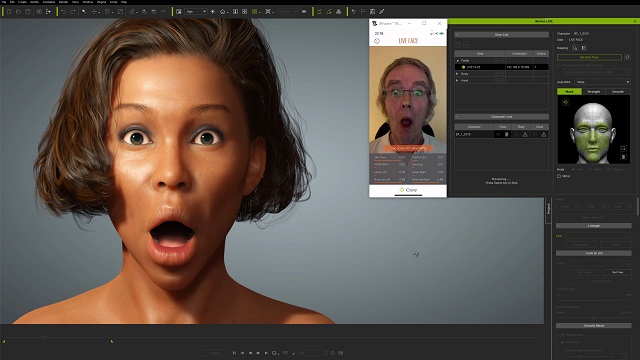
Task: Switch to the Strength tab
Action: (x=594, y=91)
